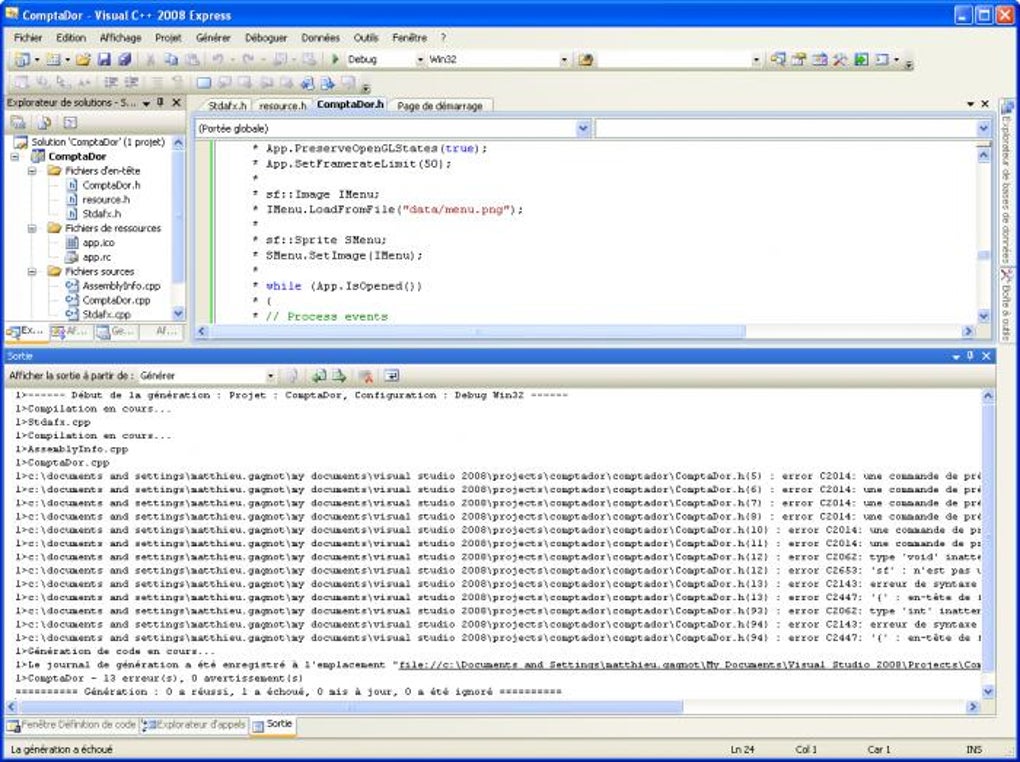Screen dimensions: 1020x762
Task: Collapse the ComptaDor project node
Action: pyautogui.click(x=15, y=157)
